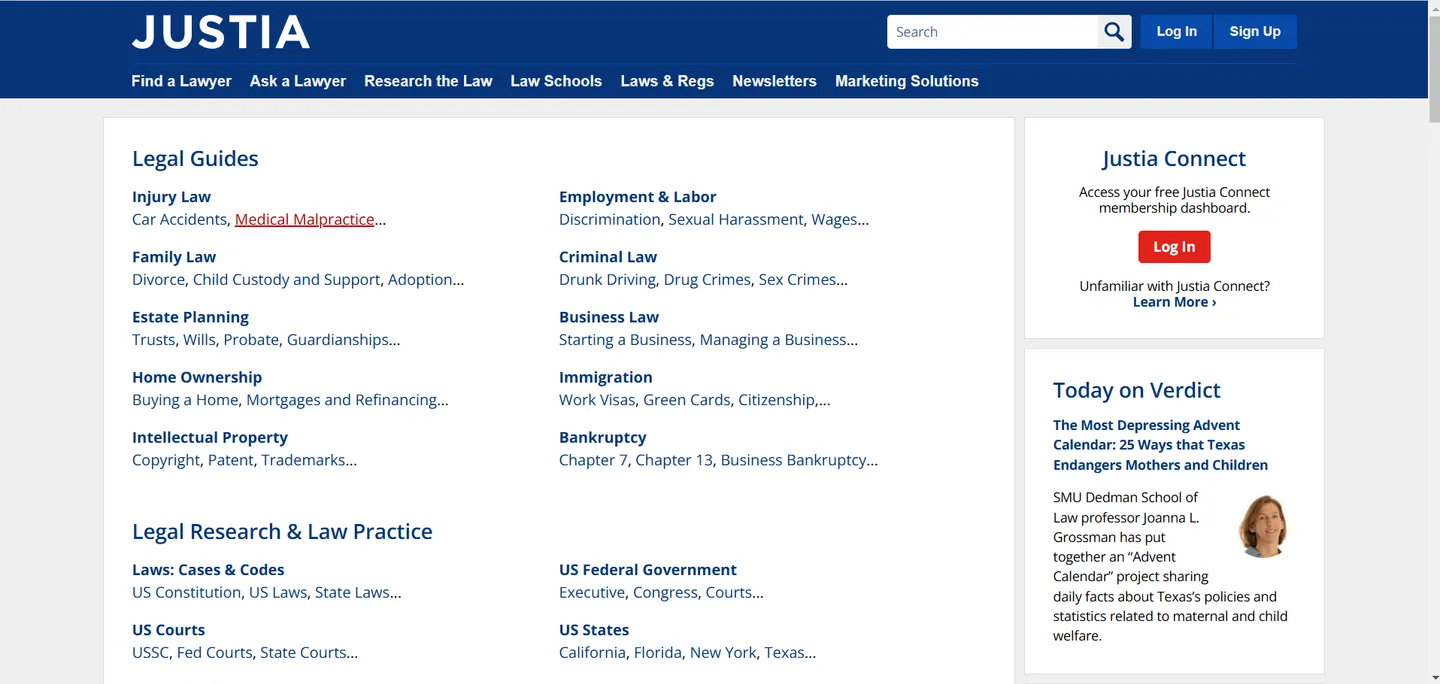This screenshot has height=684, width=1440.
Task: Open the Laws & Regs menu
Action: click(667, 81)
